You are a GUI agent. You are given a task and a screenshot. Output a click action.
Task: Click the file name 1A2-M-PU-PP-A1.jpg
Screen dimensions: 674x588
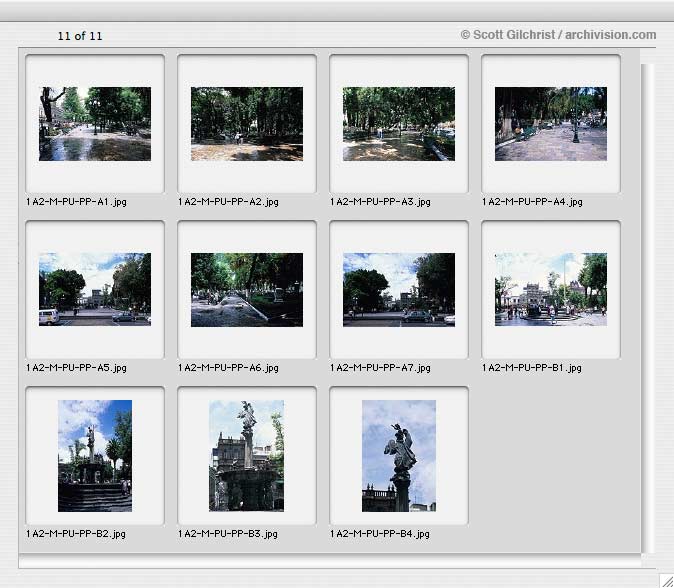coord(77,202)
